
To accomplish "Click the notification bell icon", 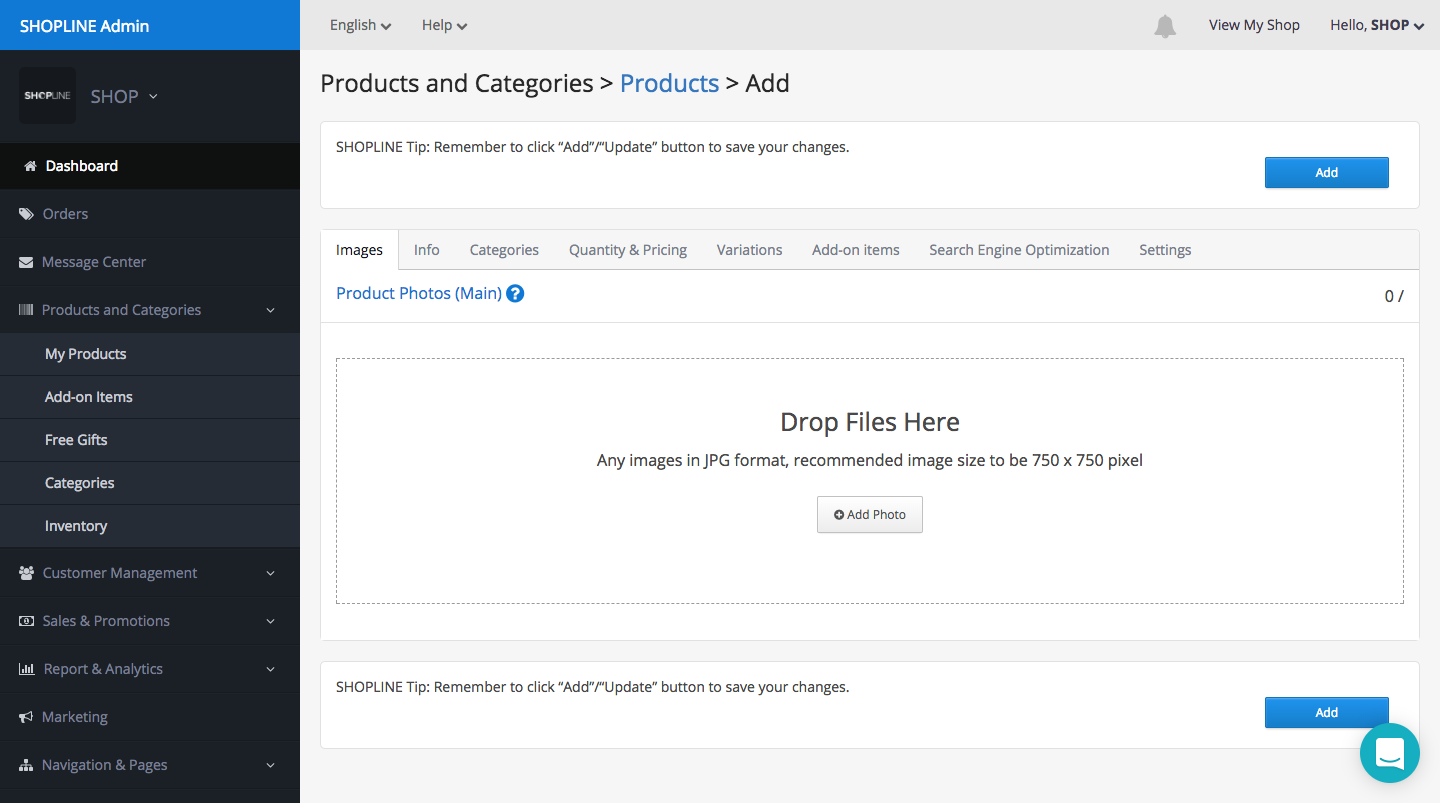I will 1164,26.
